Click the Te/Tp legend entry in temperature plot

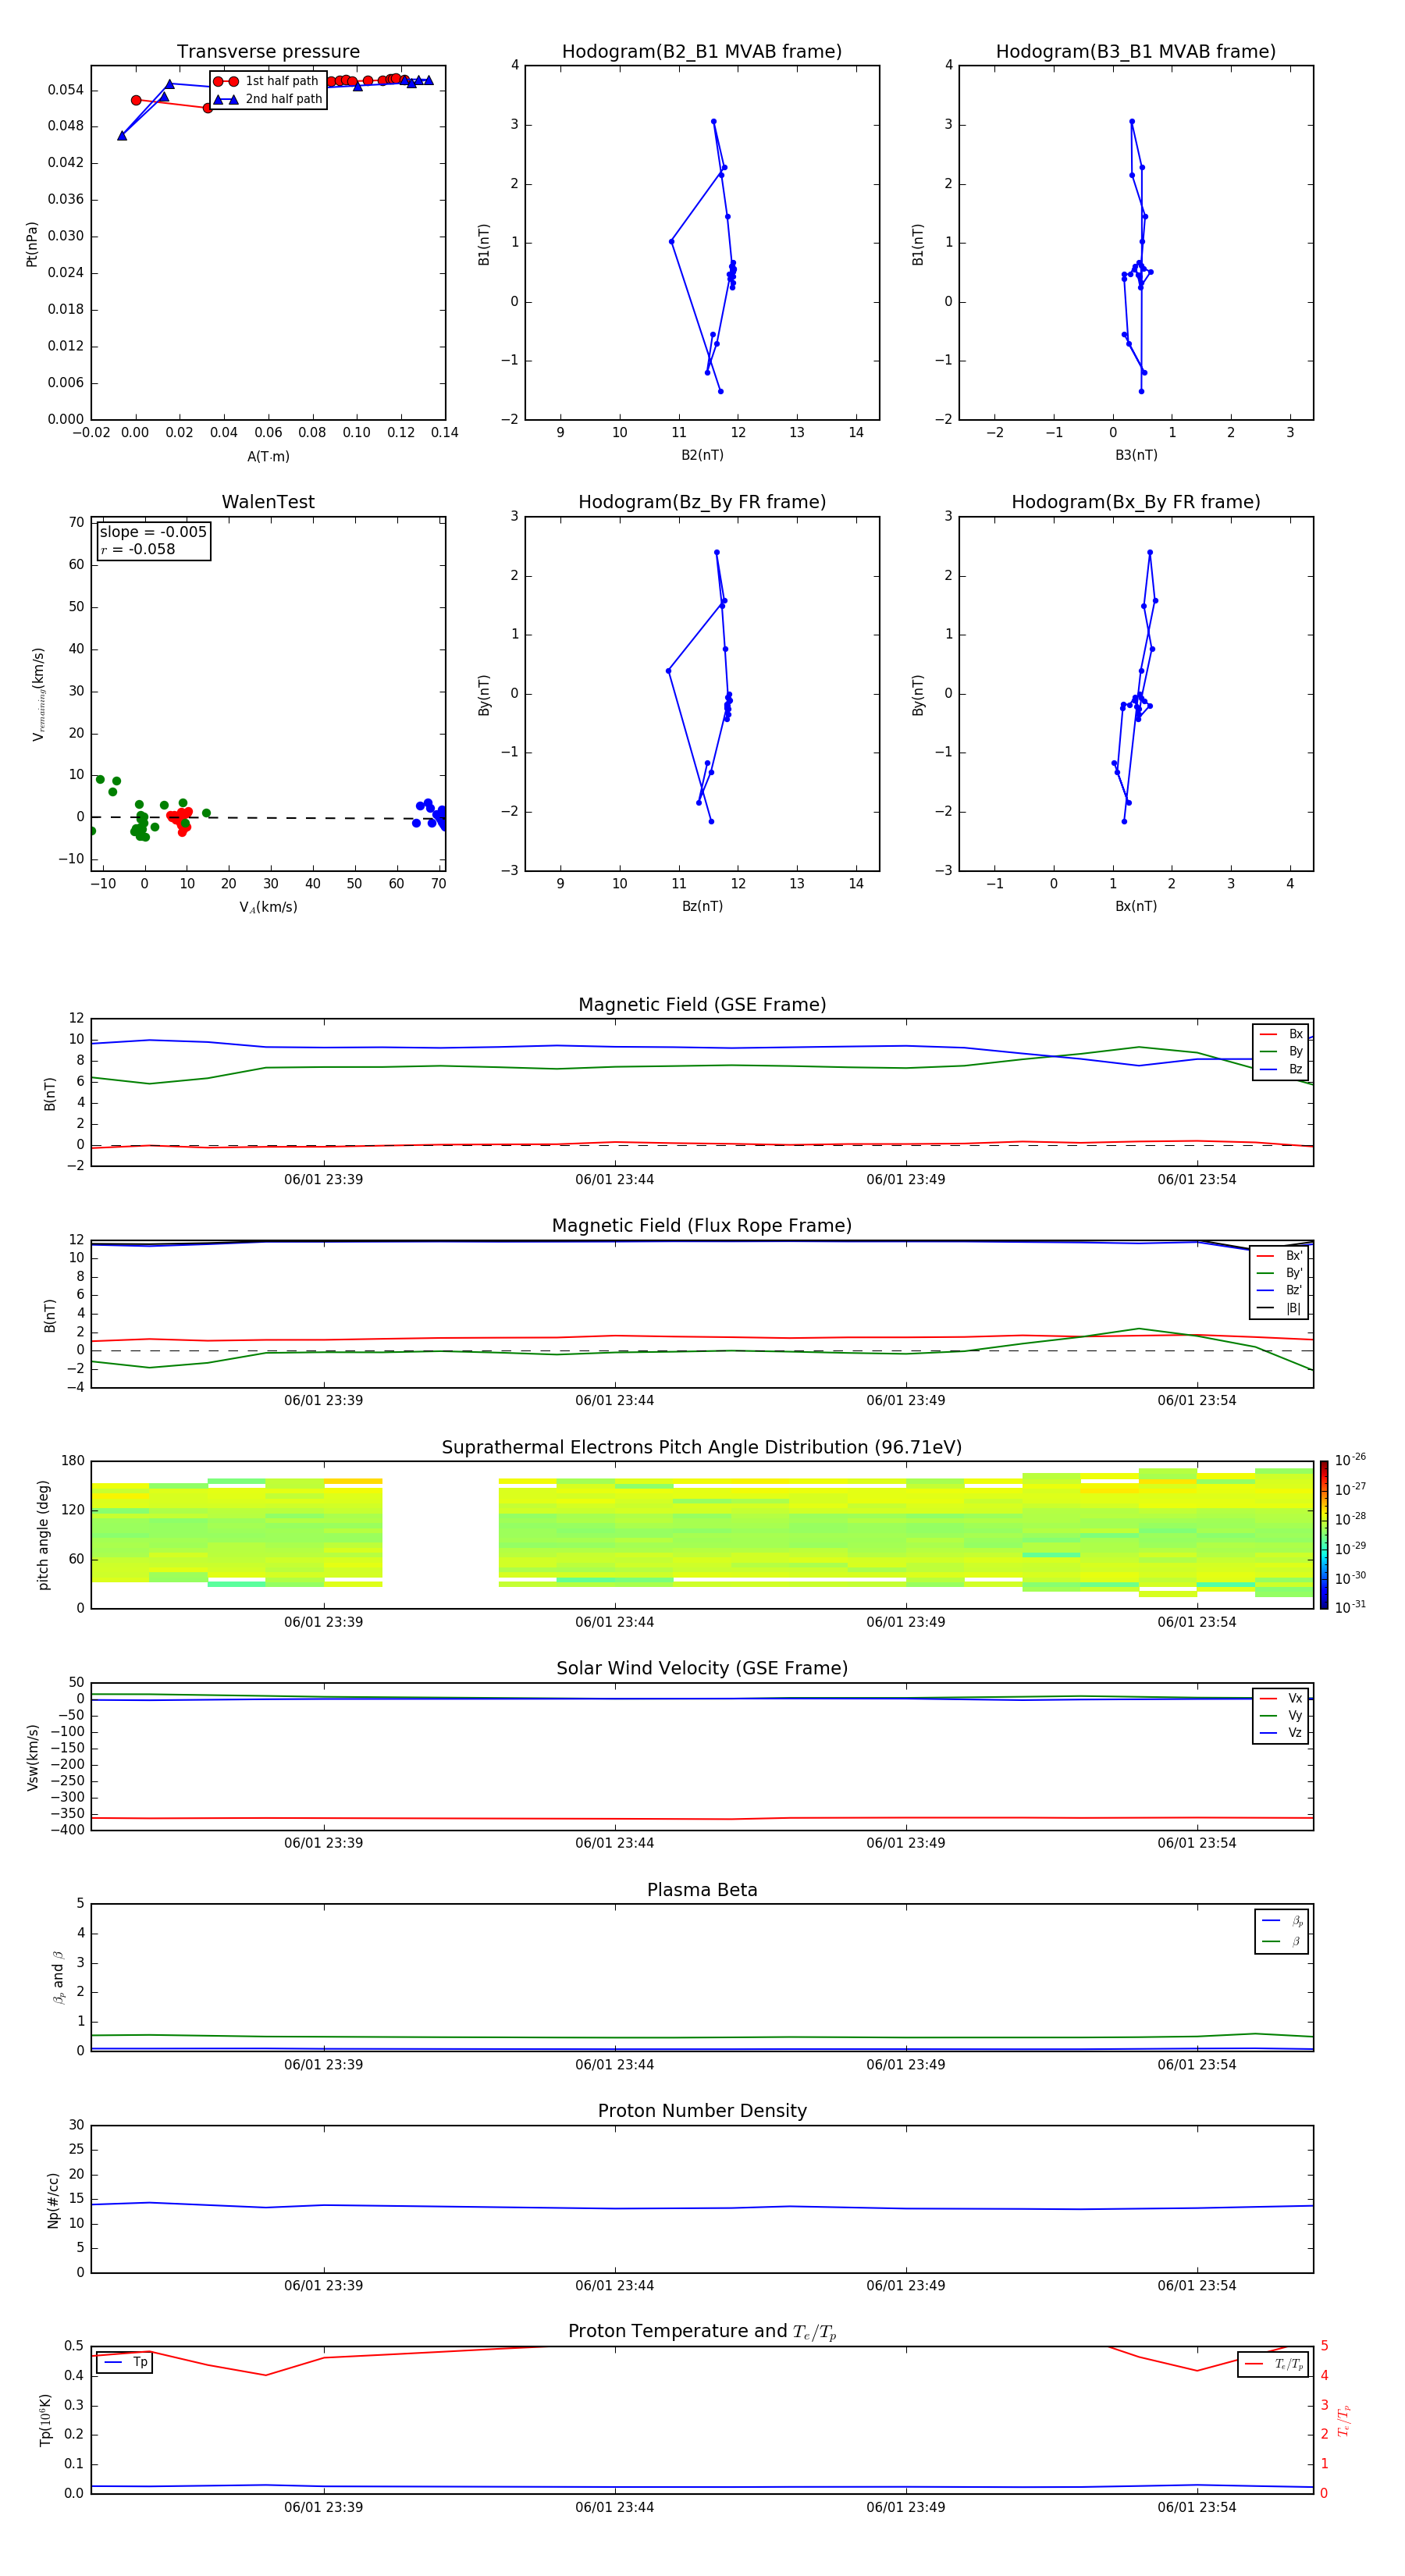click(1274, 2365)
